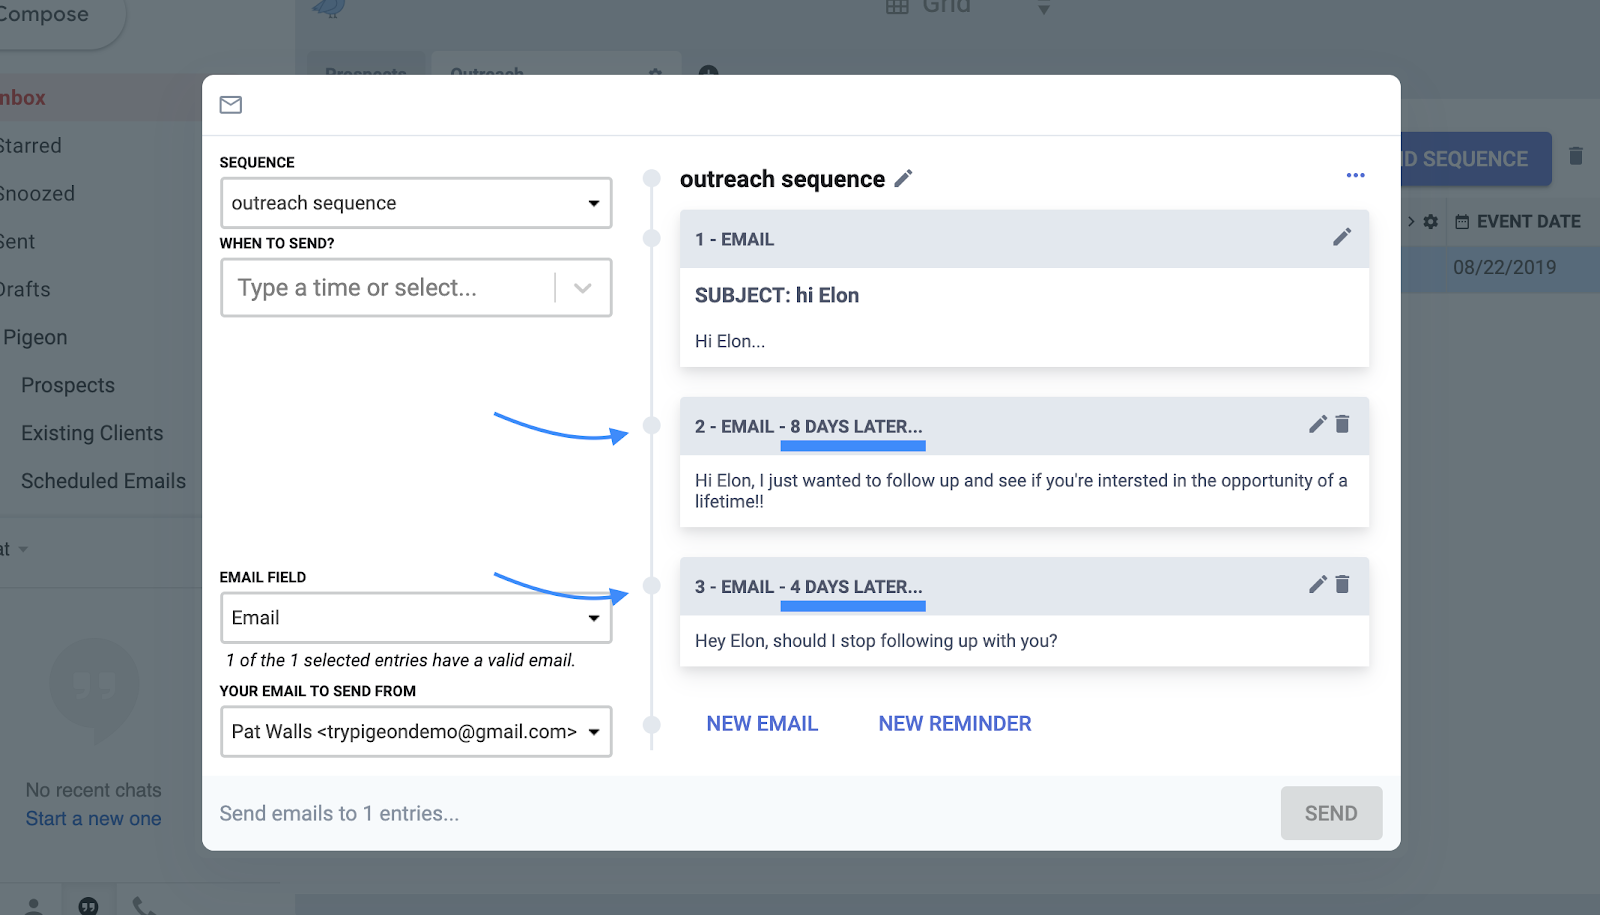Delete the 8 days later email step

click(x=1343, y=424)
